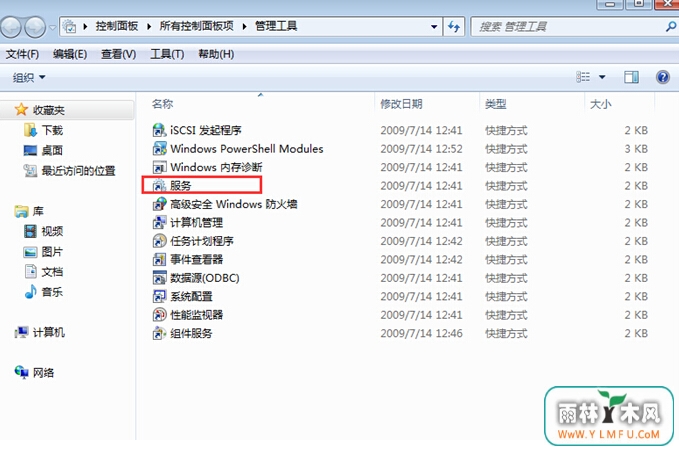Select the 数据源(ODBC) icon

(x=159, y=278)
